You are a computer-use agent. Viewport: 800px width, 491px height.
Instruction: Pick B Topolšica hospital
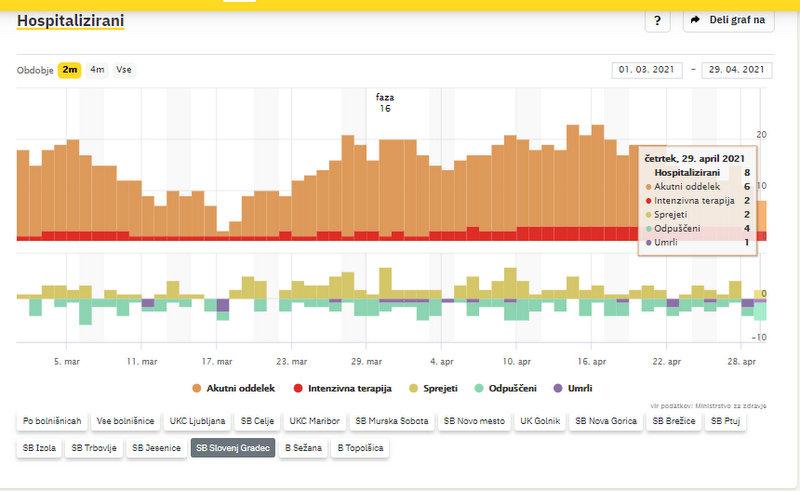(x=360, y=449)
